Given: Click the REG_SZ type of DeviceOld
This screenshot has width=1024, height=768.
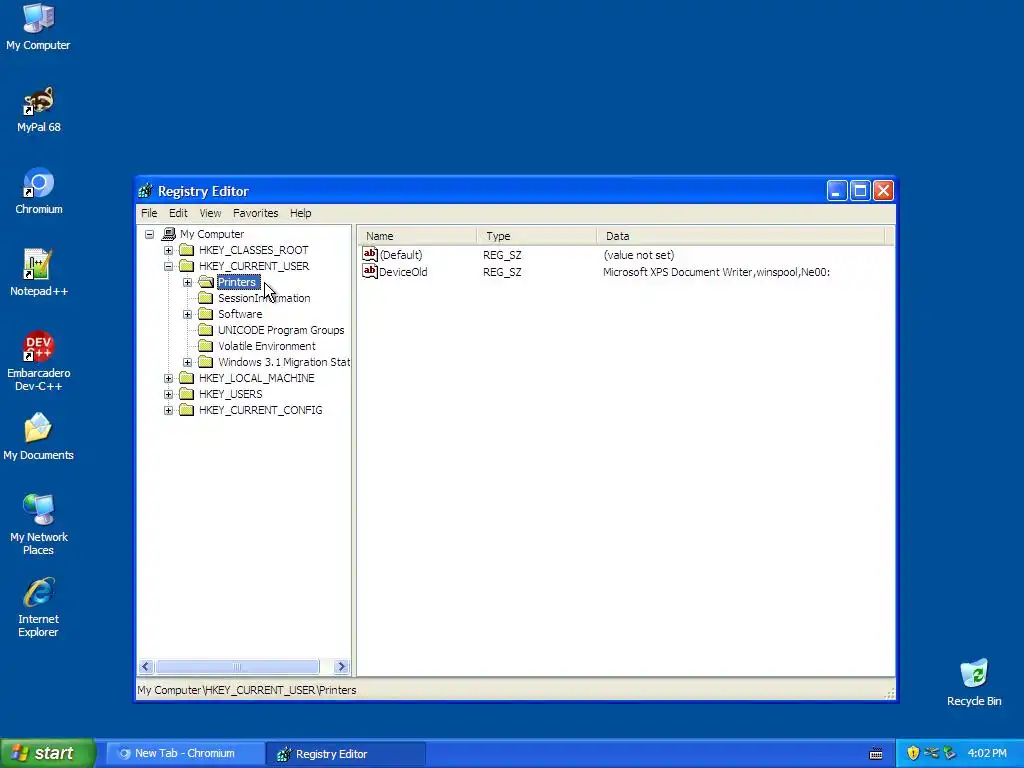Looking at the screenshot, I should pos(502,272).
